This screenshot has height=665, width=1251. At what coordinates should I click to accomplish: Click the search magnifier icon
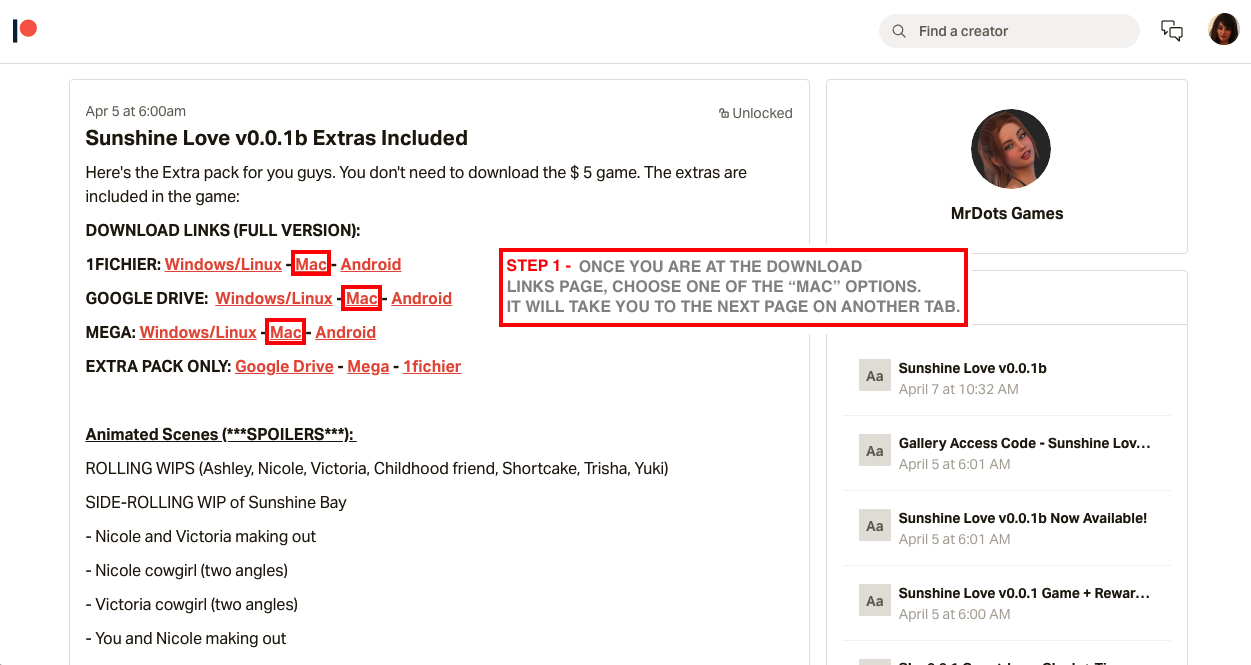[x=899, y=31]
